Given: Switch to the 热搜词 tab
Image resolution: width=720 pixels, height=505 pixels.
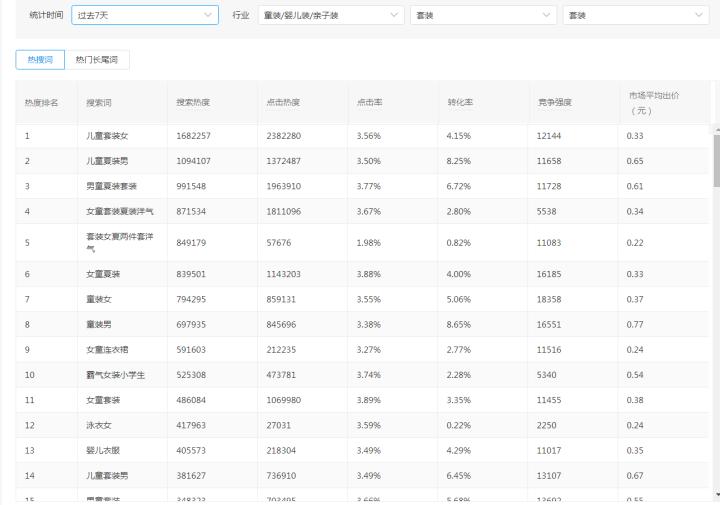Looking at the screenshot, I should 40,60.
